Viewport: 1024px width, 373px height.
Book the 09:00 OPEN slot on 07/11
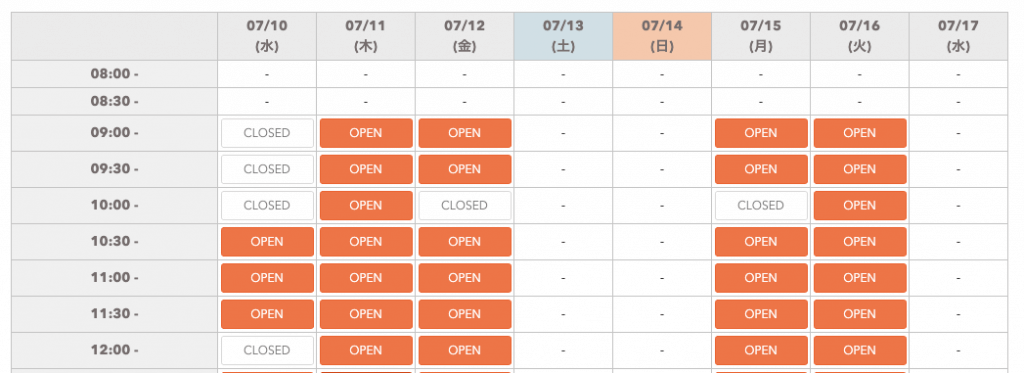click(366, 133)
